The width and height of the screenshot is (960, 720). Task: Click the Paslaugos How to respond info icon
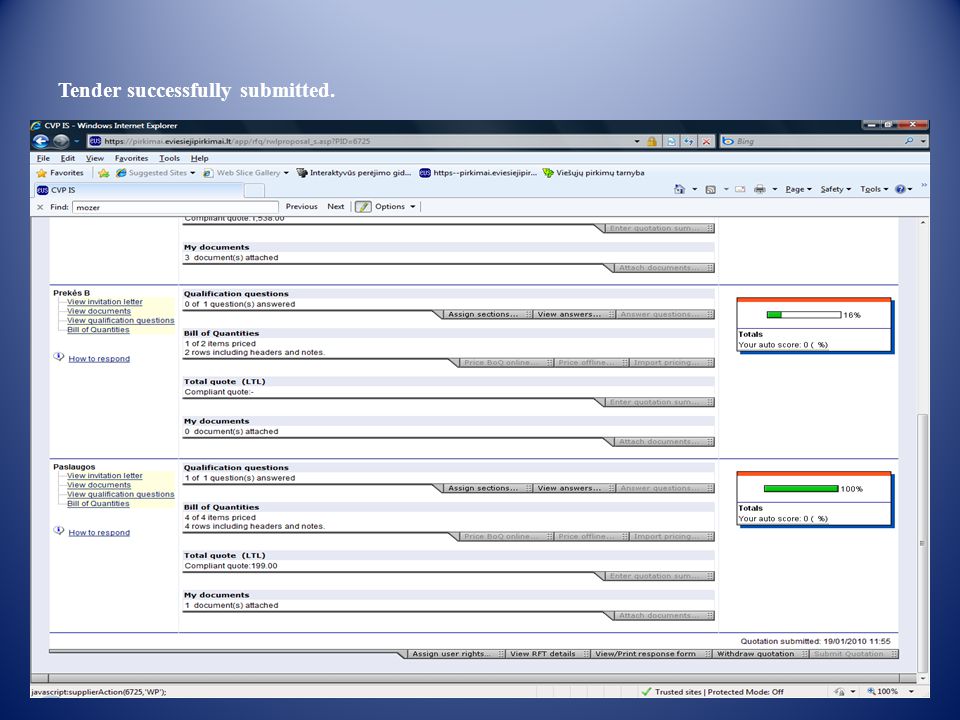coord(59,531)
